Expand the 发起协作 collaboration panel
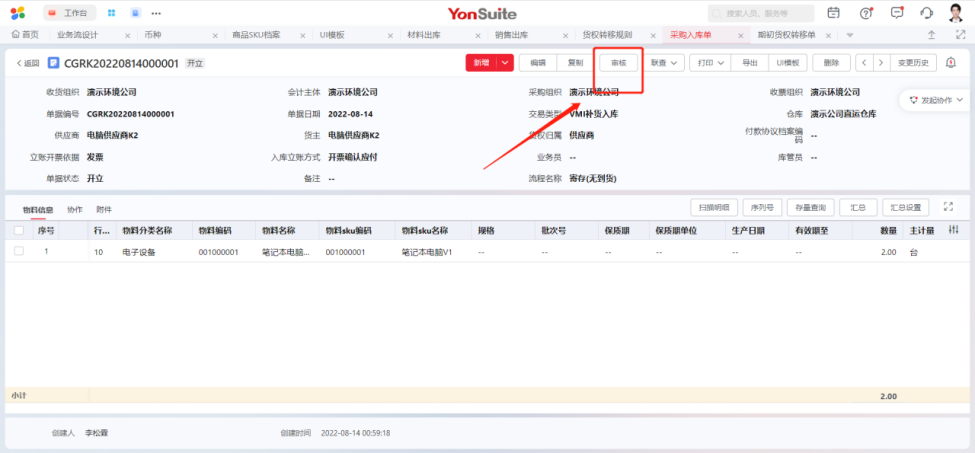 point(935,100)
